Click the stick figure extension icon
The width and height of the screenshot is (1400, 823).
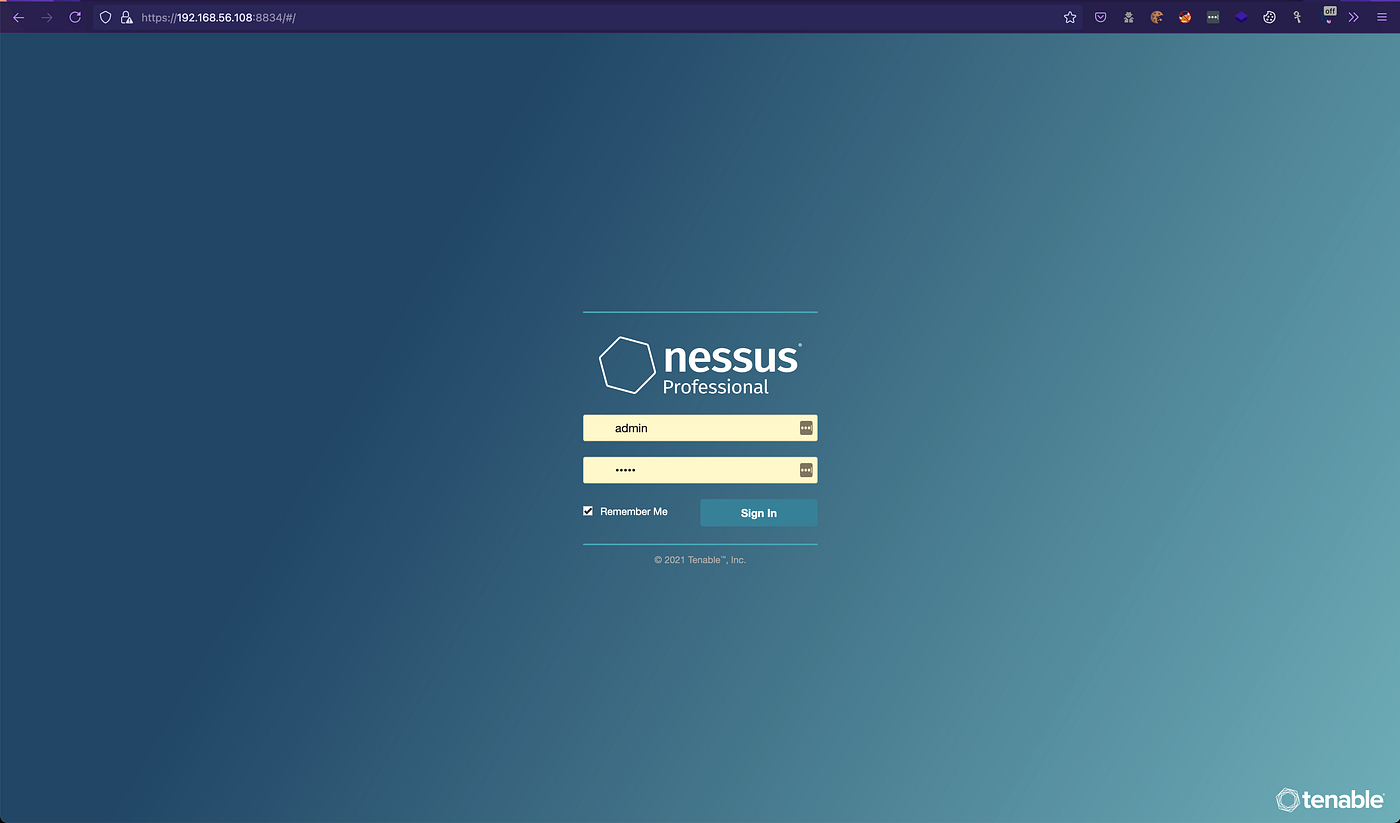[x=1298, y=17]
